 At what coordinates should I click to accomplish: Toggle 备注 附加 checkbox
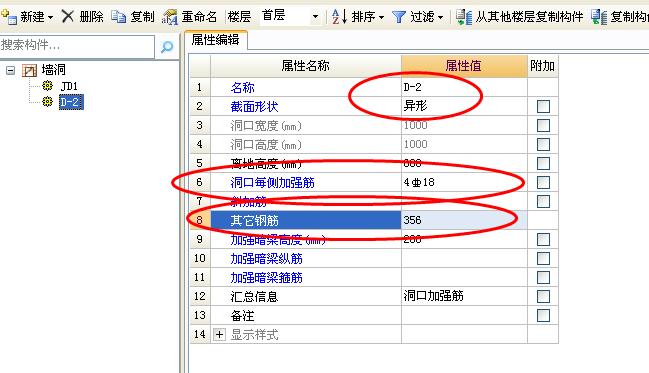(x=543, y=316)
